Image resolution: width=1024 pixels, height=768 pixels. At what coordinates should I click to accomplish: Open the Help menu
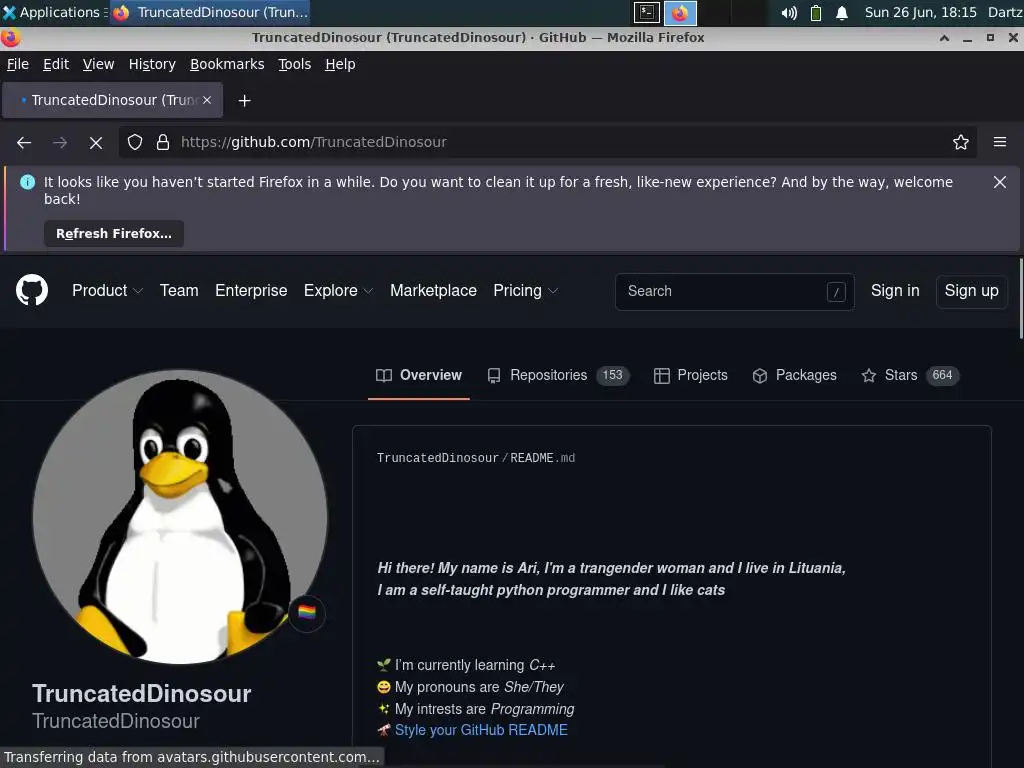(340, 64)
